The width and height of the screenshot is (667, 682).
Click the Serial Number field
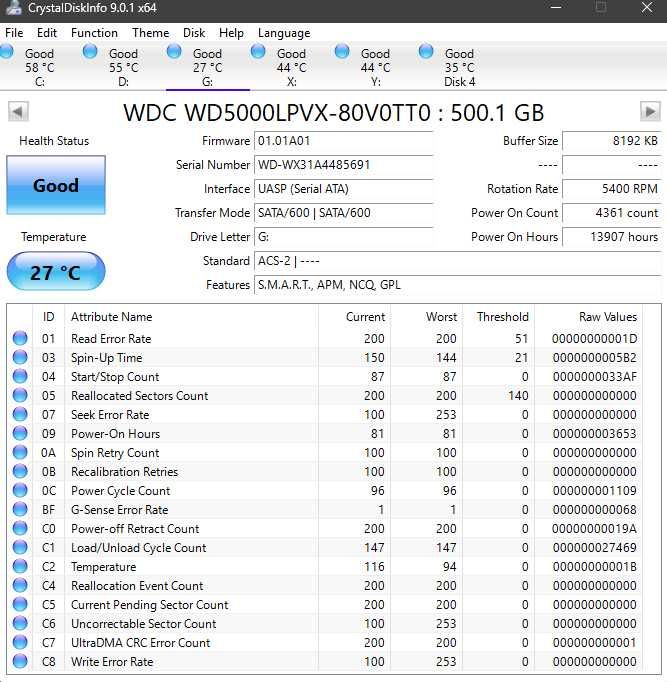coord(344,165)
